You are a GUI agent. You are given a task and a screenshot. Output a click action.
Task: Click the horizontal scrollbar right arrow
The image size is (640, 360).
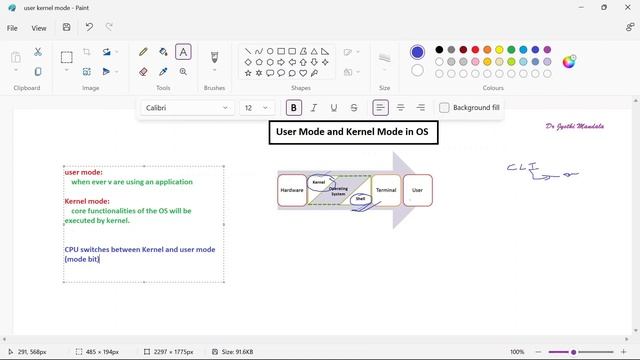(627, 339)
